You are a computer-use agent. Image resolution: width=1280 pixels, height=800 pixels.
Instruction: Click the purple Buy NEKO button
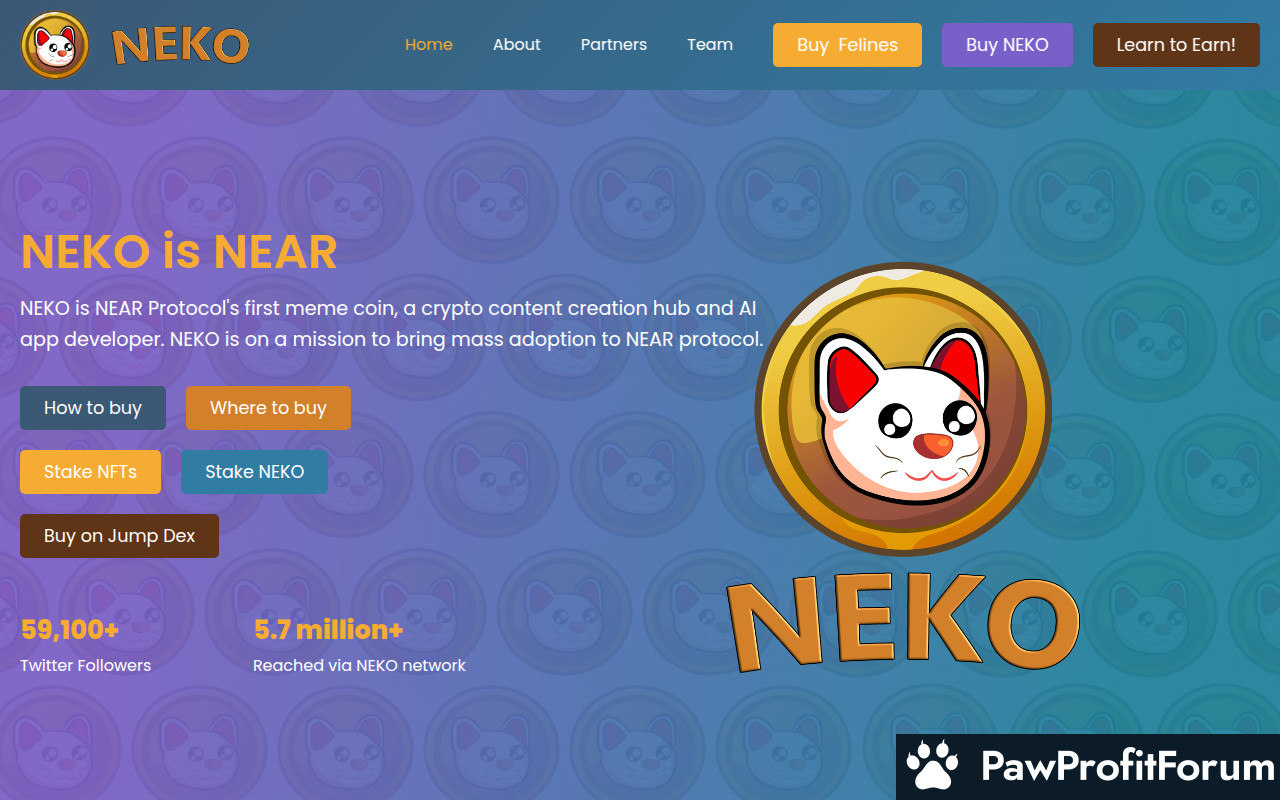[x=1007, y=45]
